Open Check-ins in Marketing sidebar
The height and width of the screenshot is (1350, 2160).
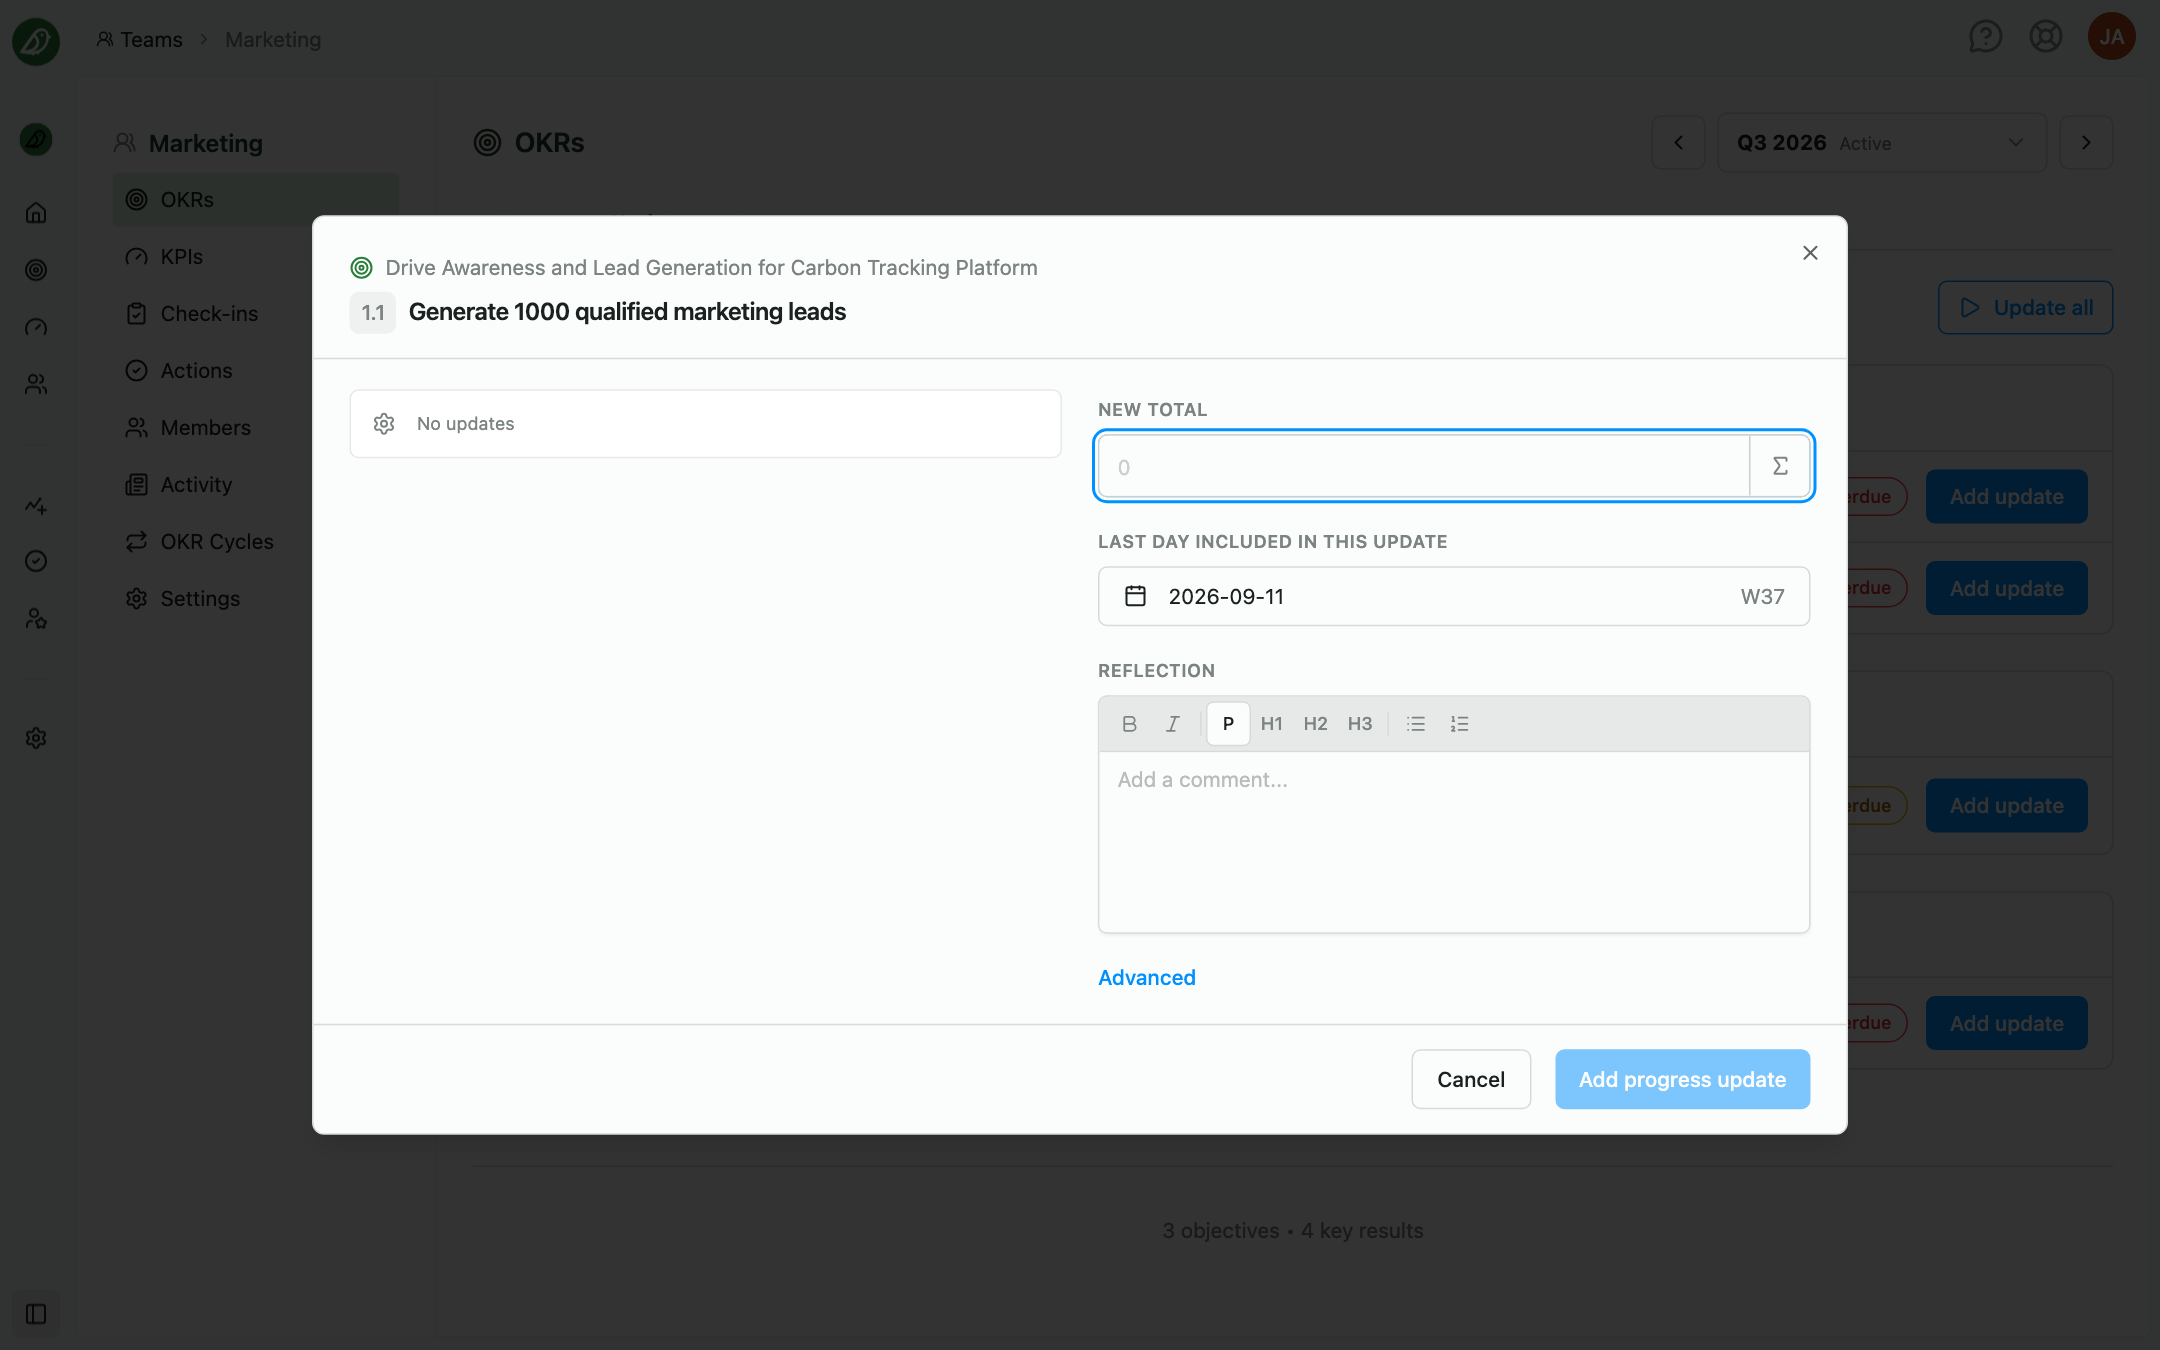pyautogui.click(x=256, y=313)
